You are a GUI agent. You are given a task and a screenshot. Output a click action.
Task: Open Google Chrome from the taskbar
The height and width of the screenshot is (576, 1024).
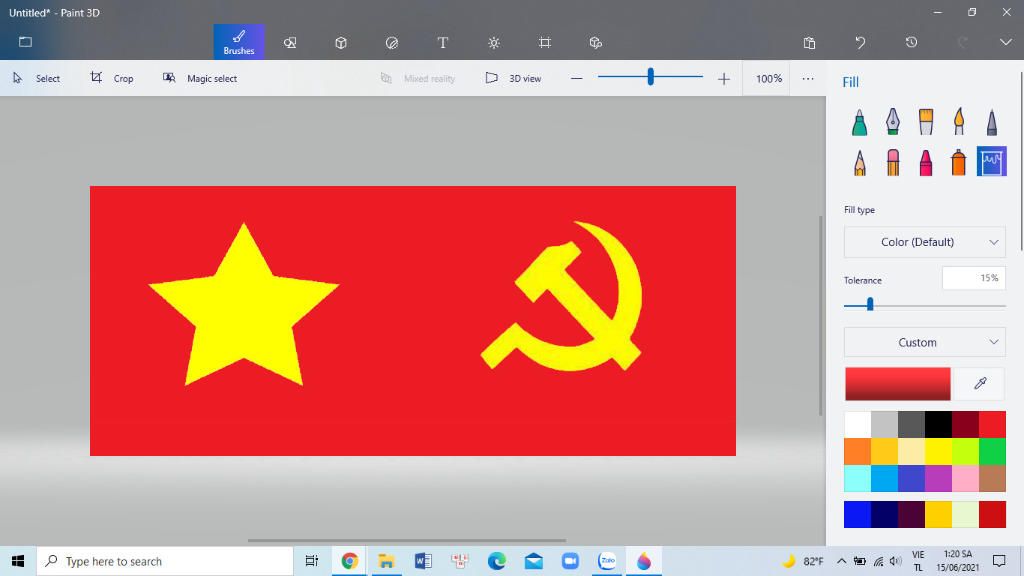[349, 561]
